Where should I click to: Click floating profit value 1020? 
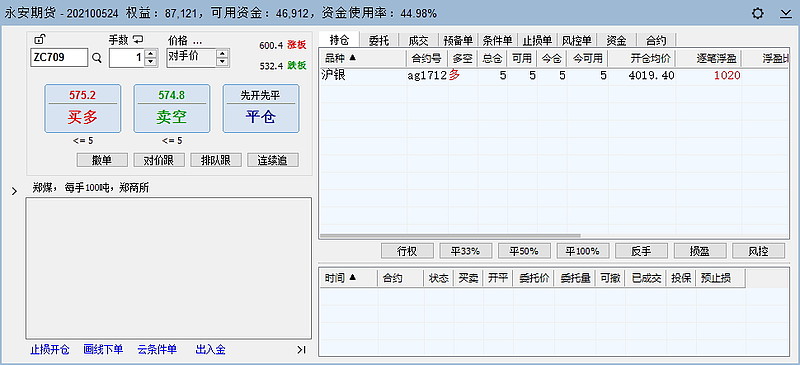point(727,76)
